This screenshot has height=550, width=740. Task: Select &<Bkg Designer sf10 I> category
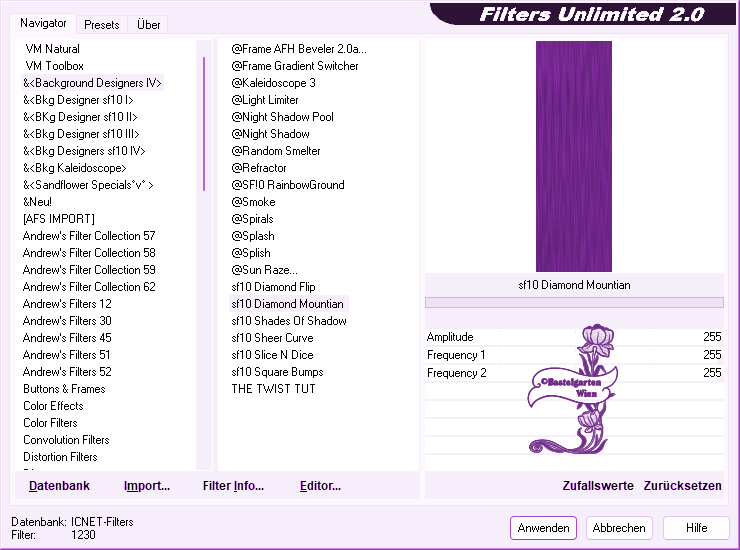pyautogui.click(x=78, y=100)
